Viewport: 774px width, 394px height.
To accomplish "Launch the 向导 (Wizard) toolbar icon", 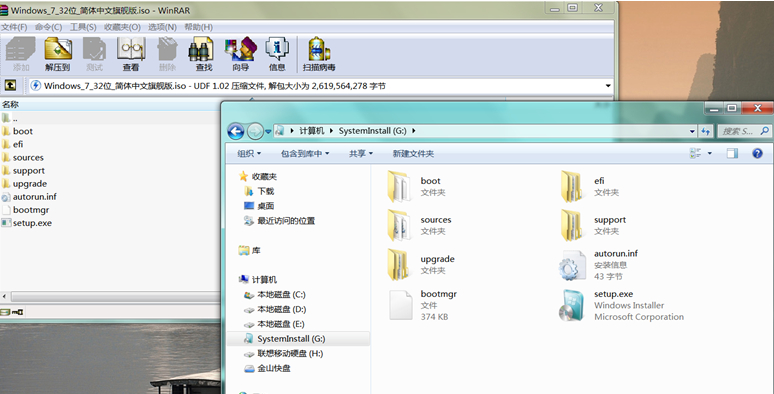I will point(240,54).
